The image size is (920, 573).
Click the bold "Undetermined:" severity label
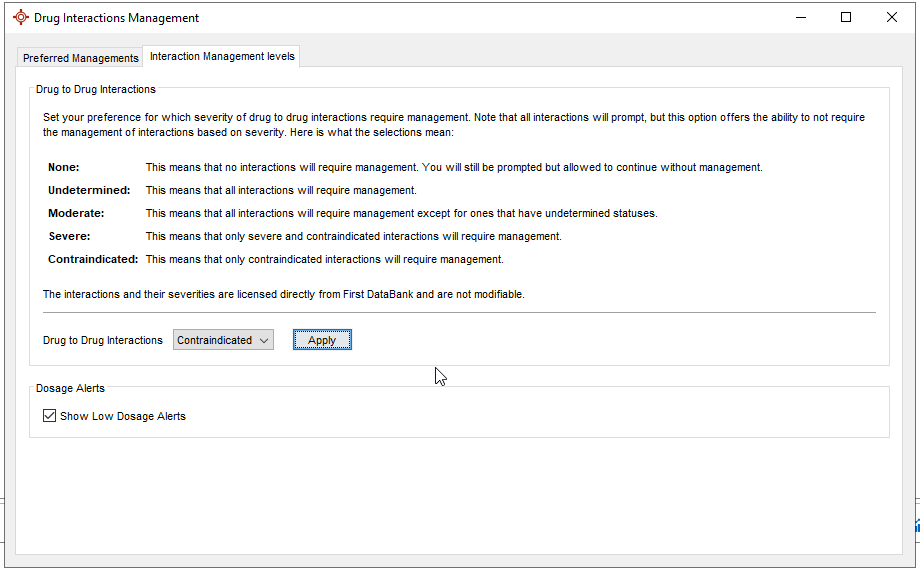(89, 190)
